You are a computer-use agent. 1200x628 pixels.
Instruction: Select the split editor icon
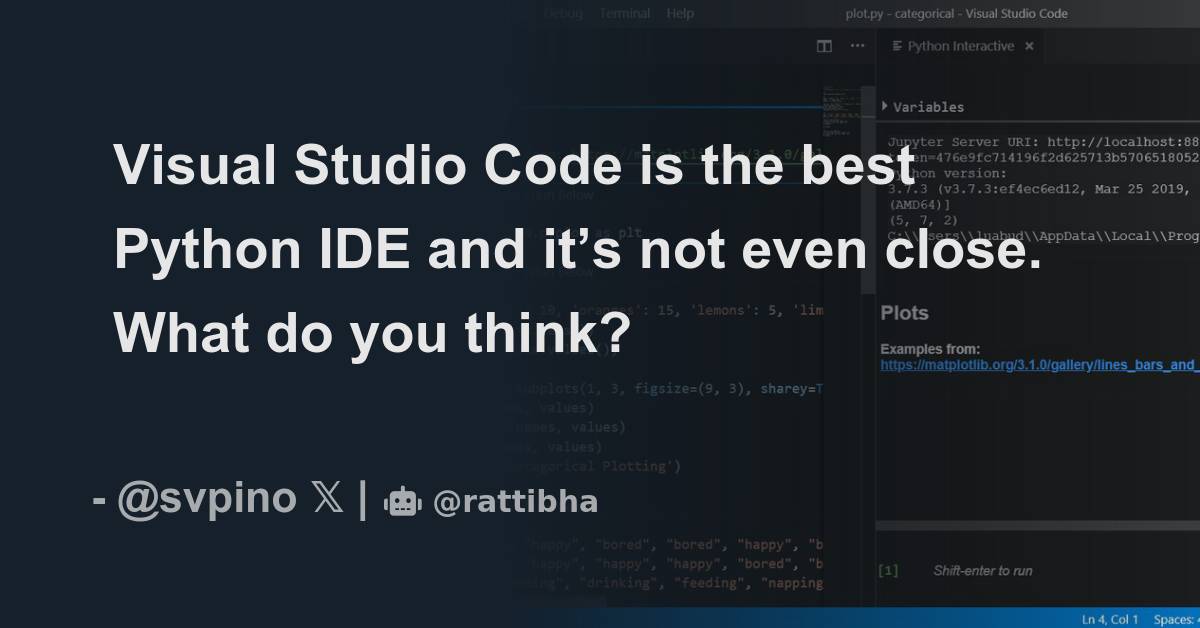click(x=823, y=46)
